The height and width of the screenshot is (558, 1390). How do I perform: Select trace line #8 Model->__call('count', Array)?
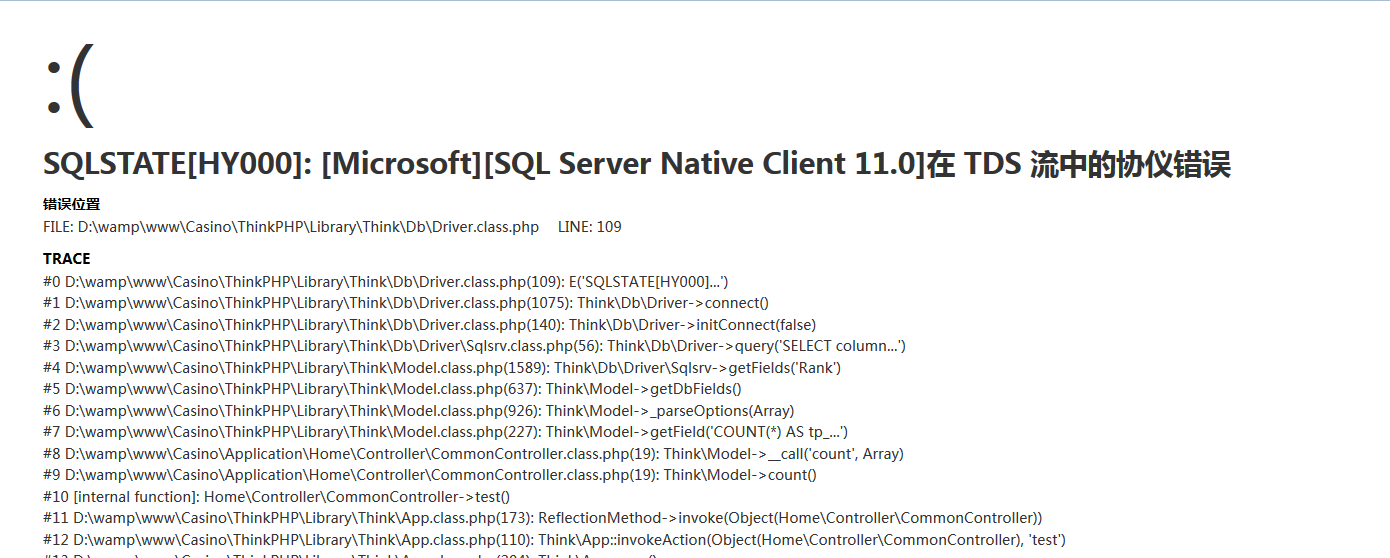[x=473, y=454]
